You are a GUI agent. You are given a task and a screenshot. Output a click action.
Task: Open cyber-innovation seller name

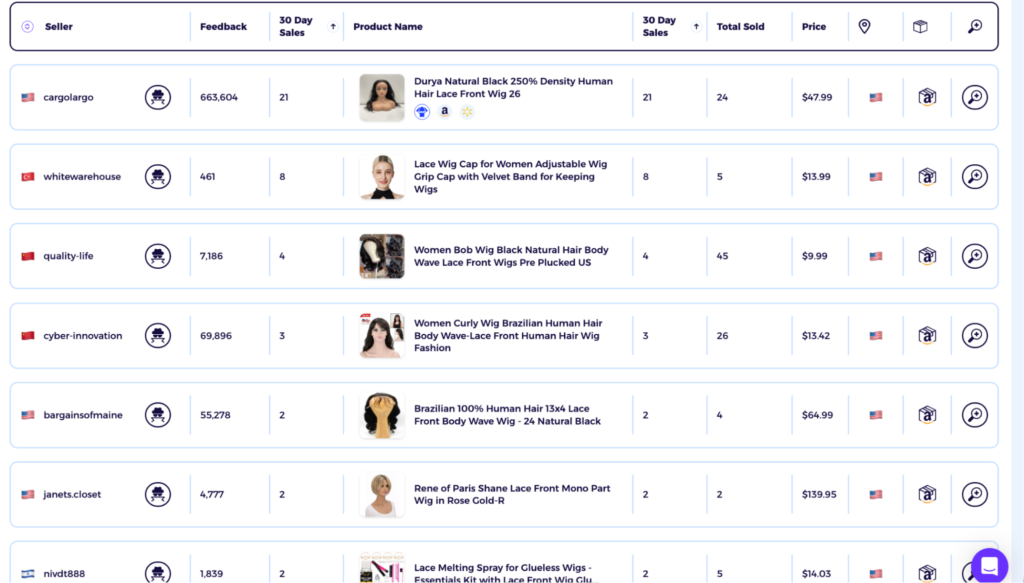pyautogui.click(x=83, y=336)
